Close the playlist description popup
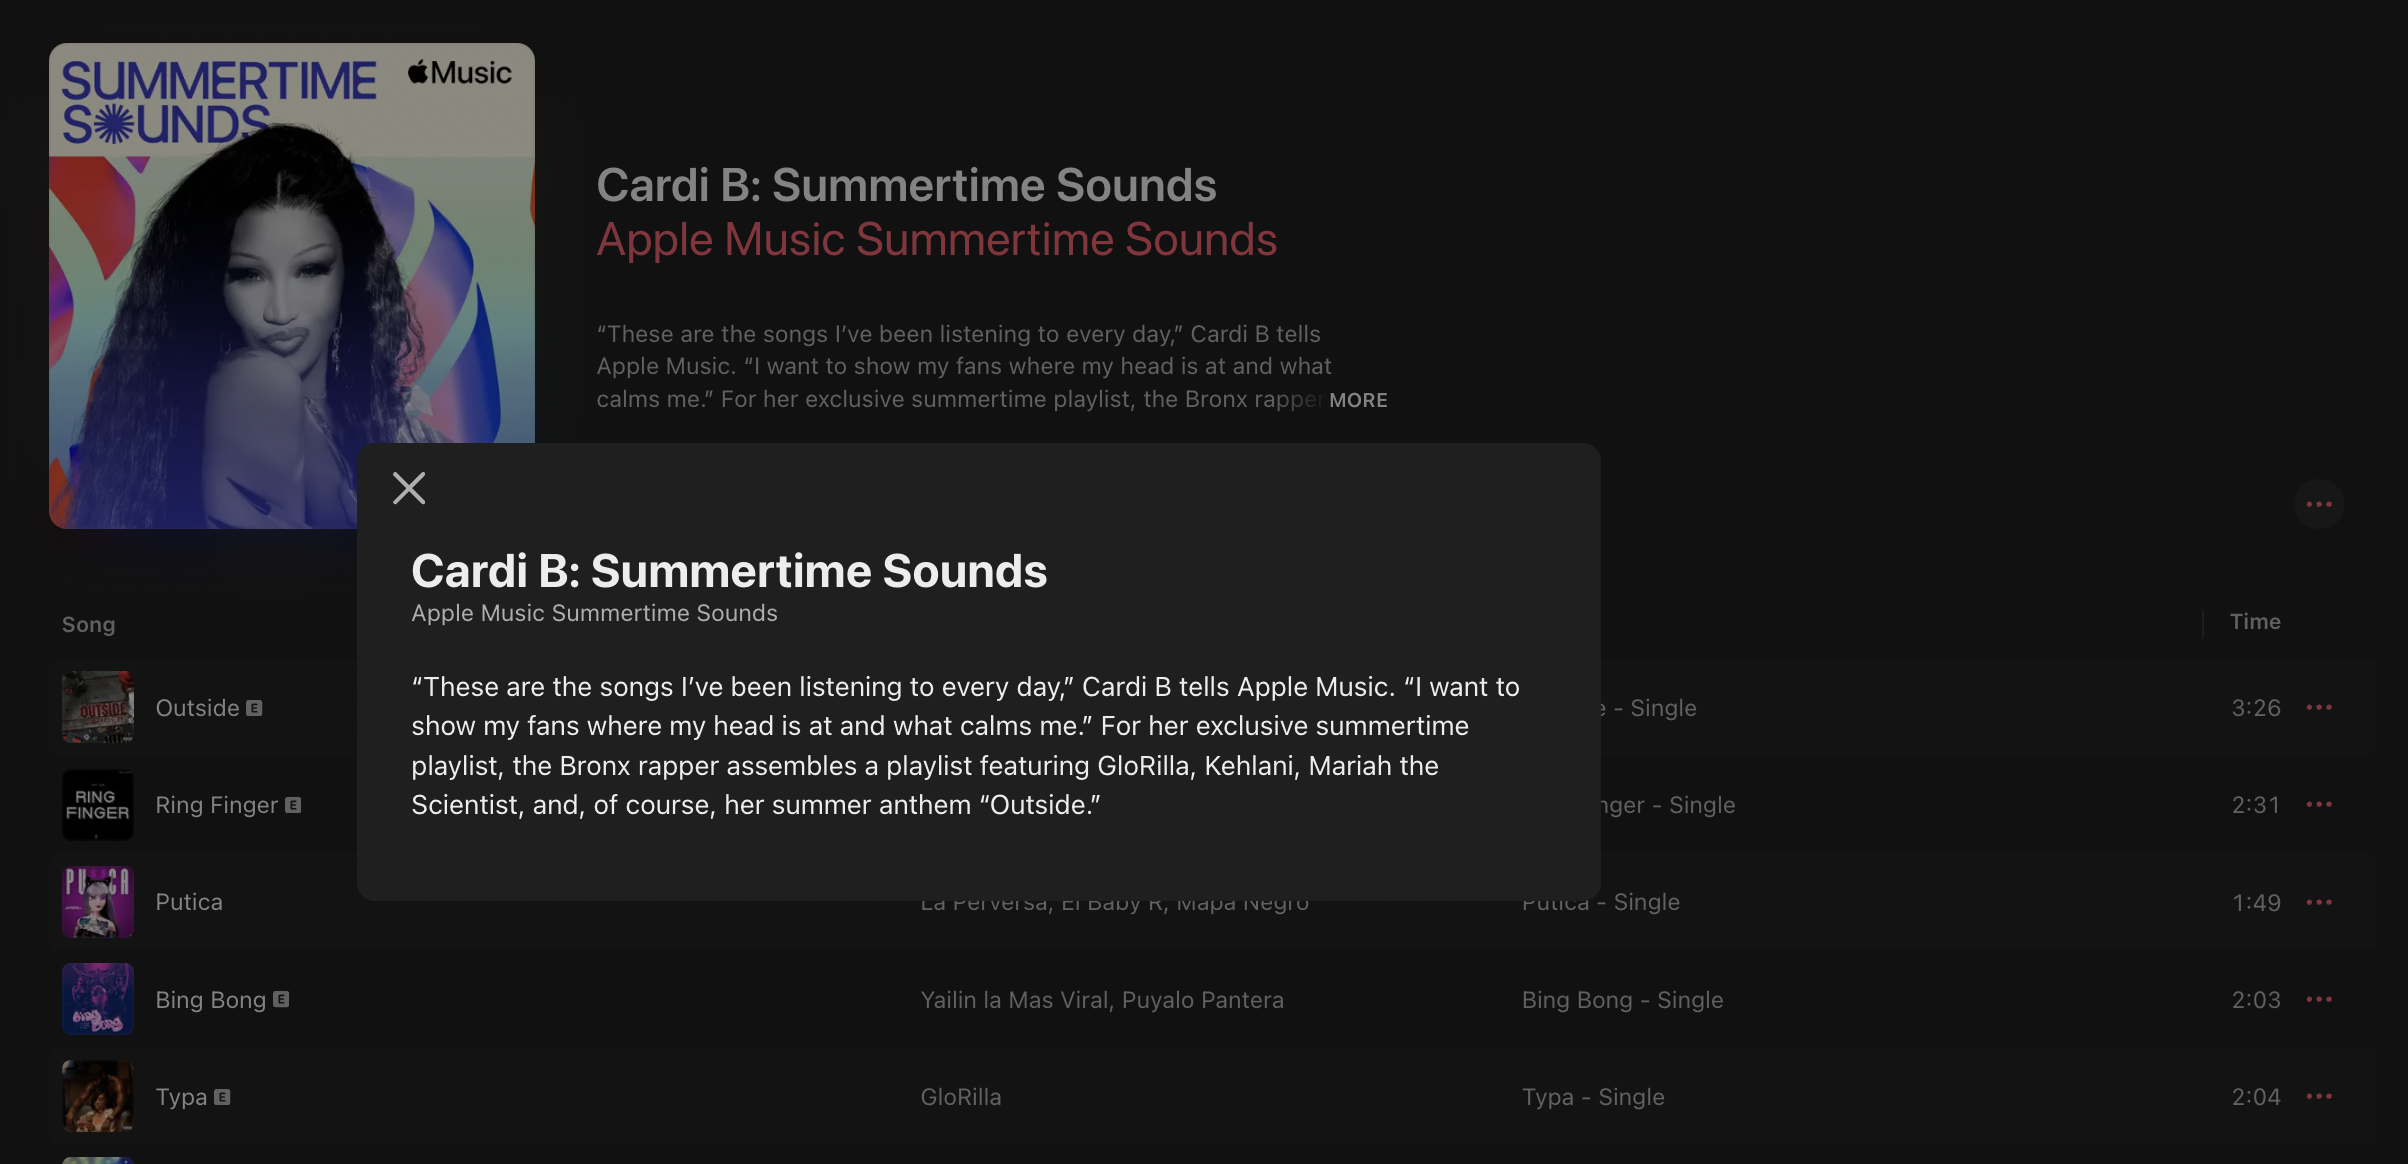2408x1164 pixels. click(x=409, y=488)
